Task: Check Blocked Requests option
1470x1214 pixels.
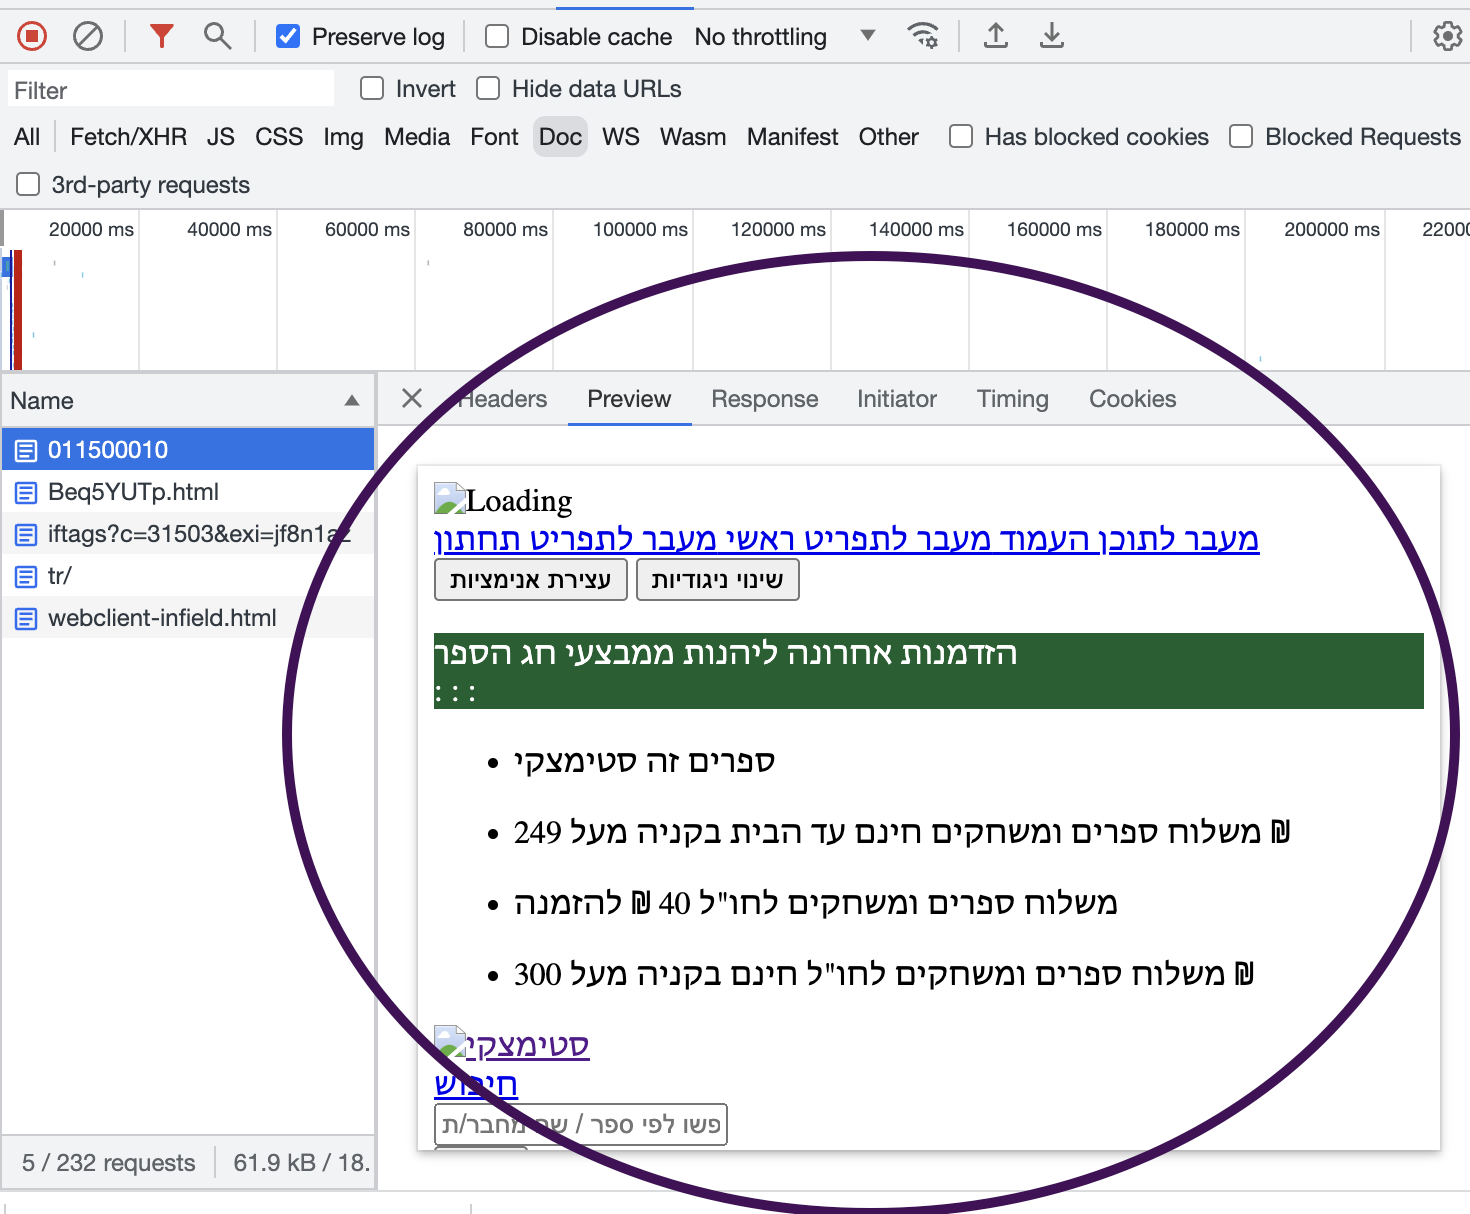Action: click(x=1241, y=136)
